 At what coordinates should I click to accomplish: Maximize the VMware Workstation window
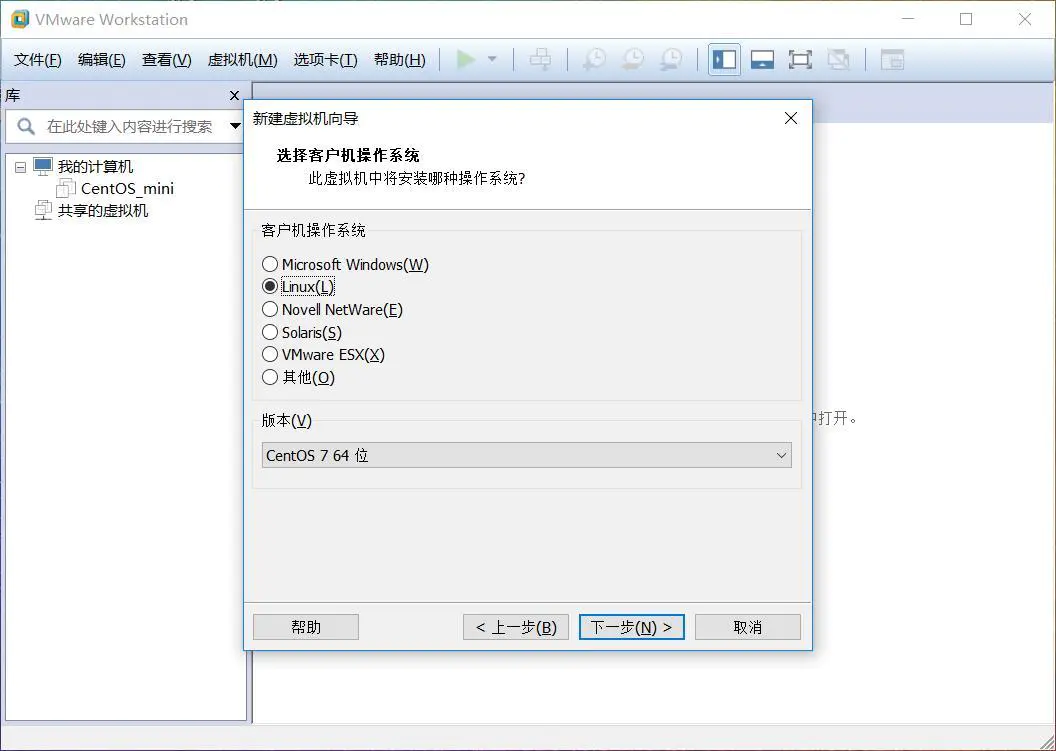pyautogui.click(x=966, y=19)
